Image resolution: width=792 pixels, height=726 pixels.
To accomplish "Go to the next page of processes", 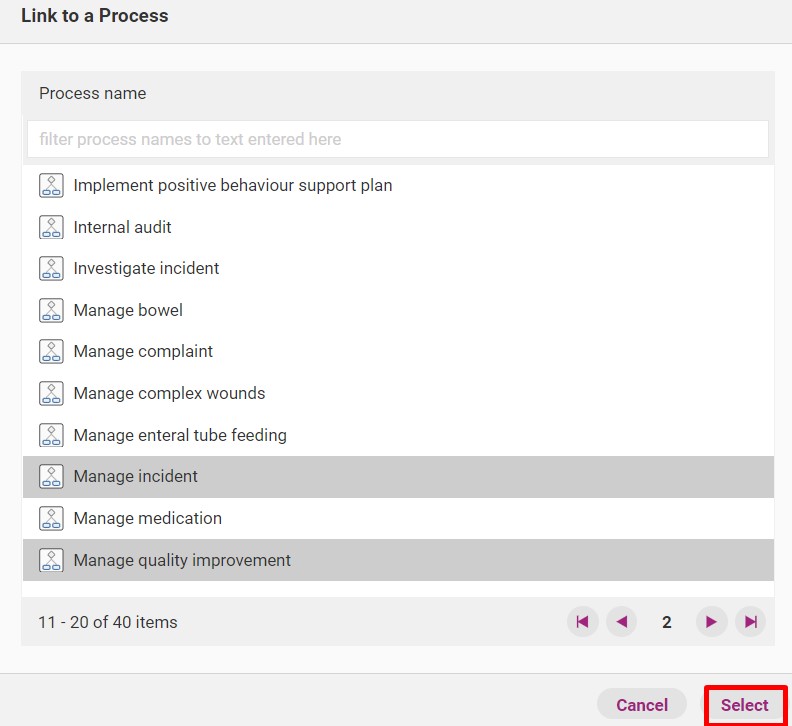I will (x=711, y=622).
